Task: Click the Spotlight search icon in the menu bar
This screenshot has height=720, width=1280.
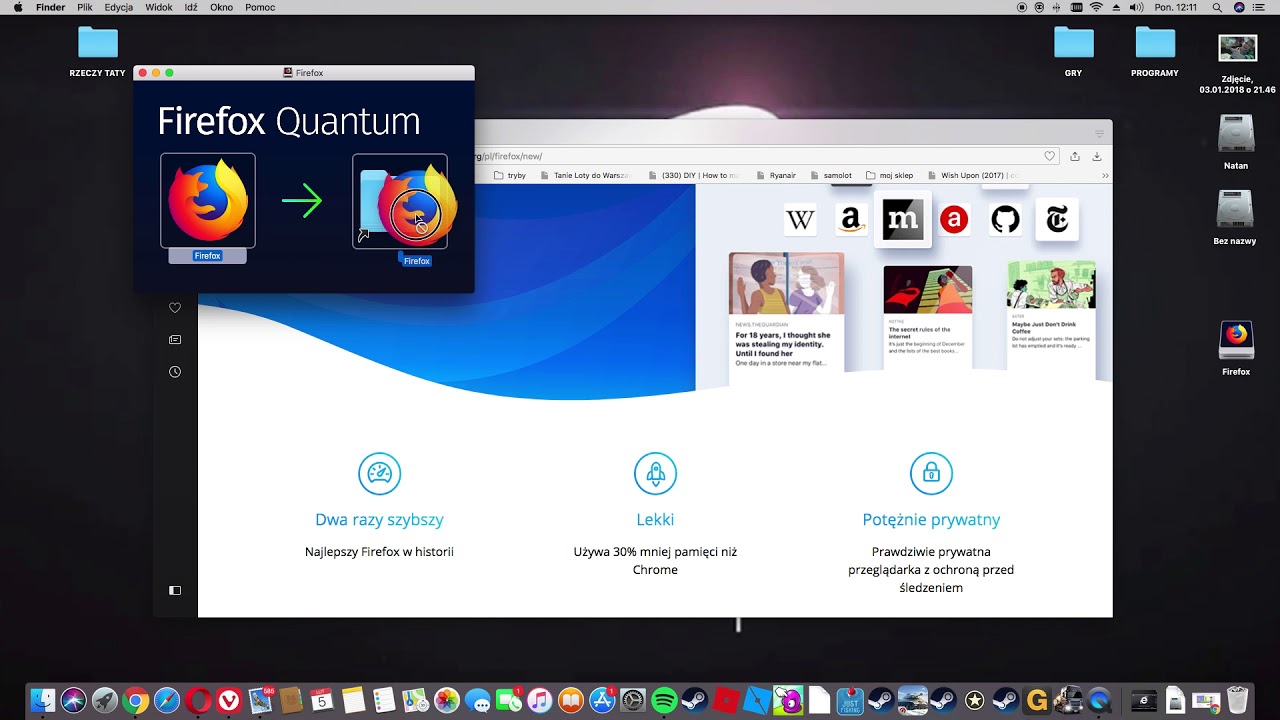Action: coord(1217,7)
